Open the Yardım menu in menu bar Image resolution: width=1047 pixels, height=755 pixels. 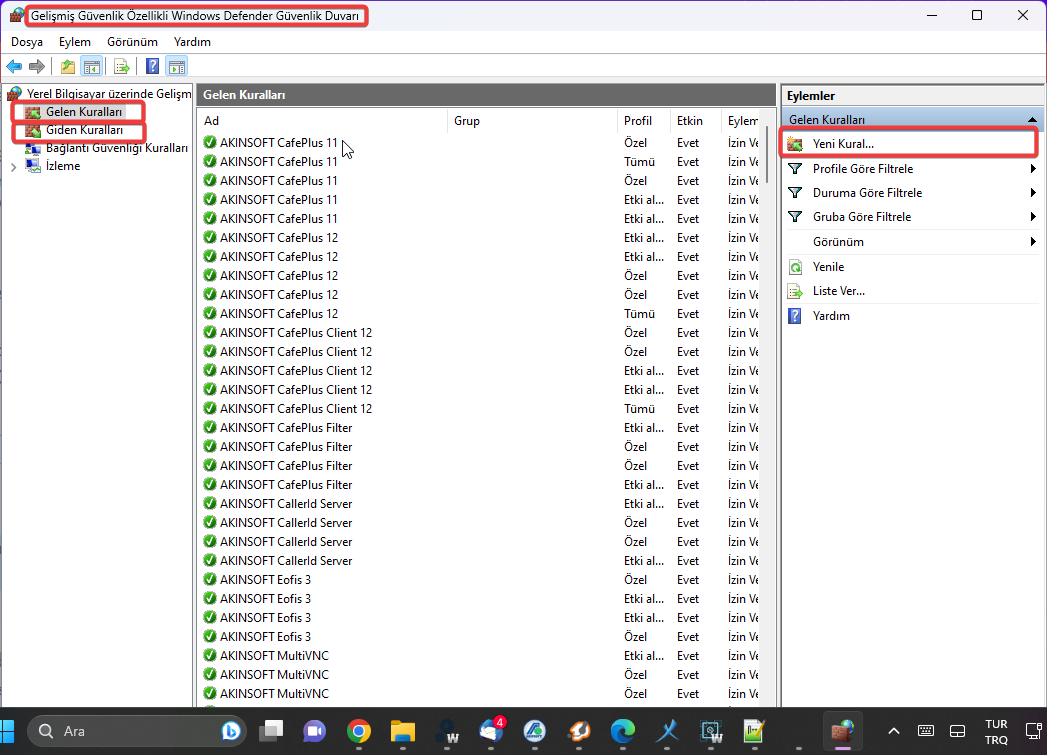[x=192, y=42]
